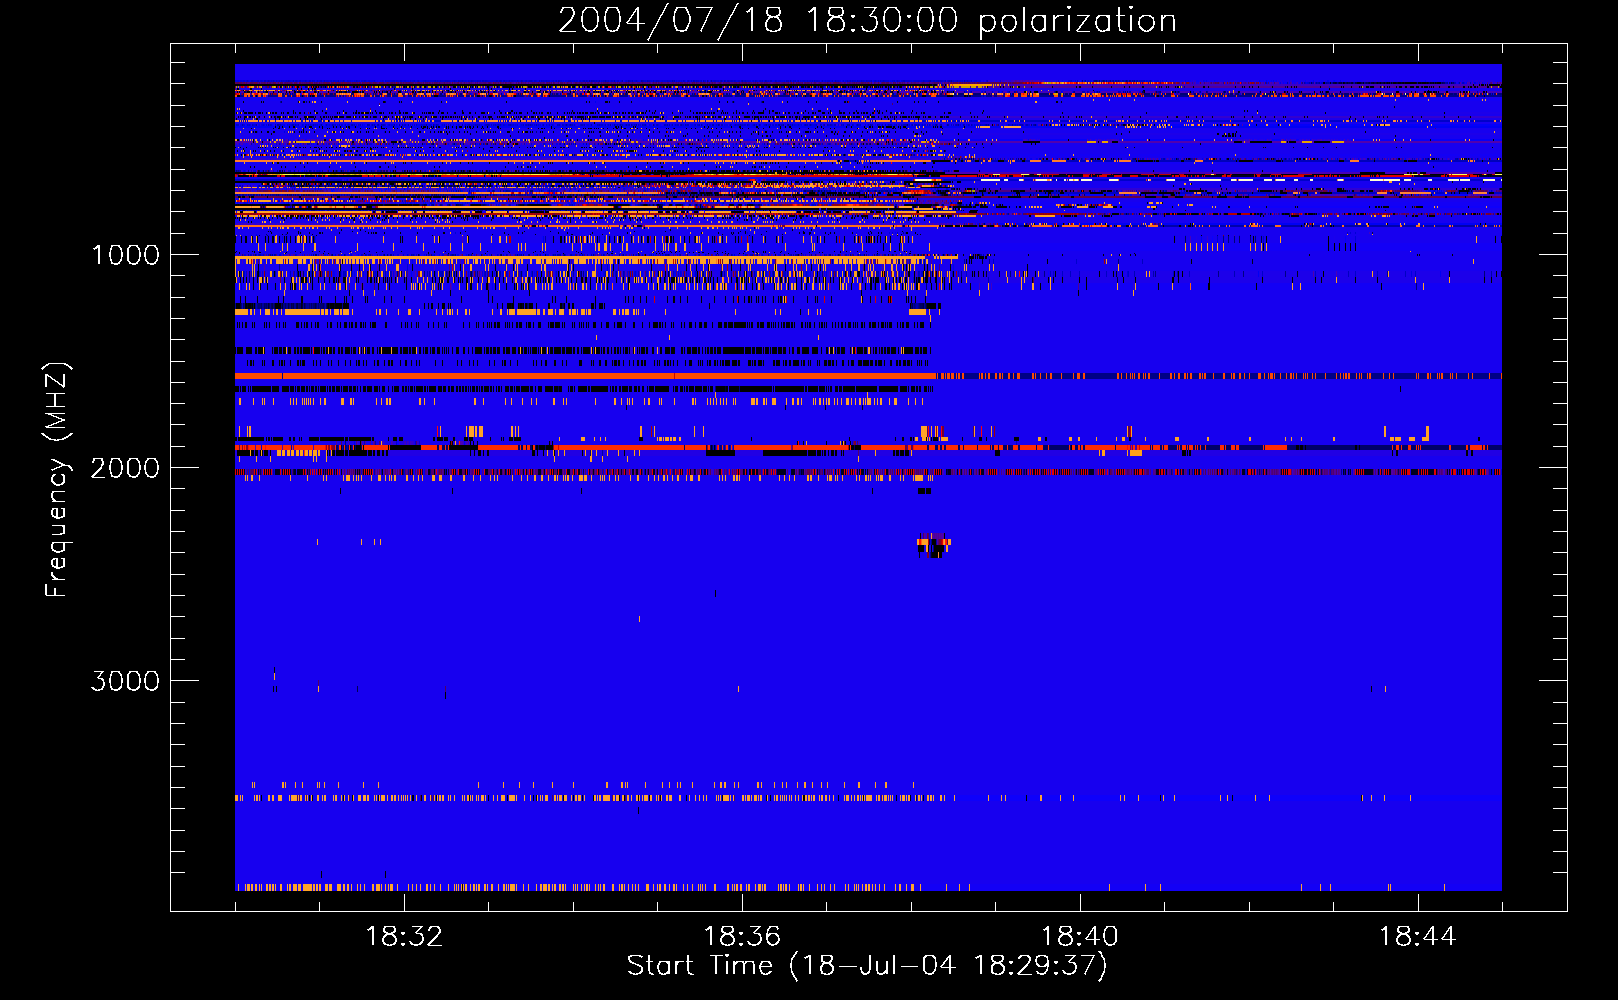This screenshot has height=1000, width=1618.
Task: Select the 1000 frequency tick label
Action: (x=125, y=255)
